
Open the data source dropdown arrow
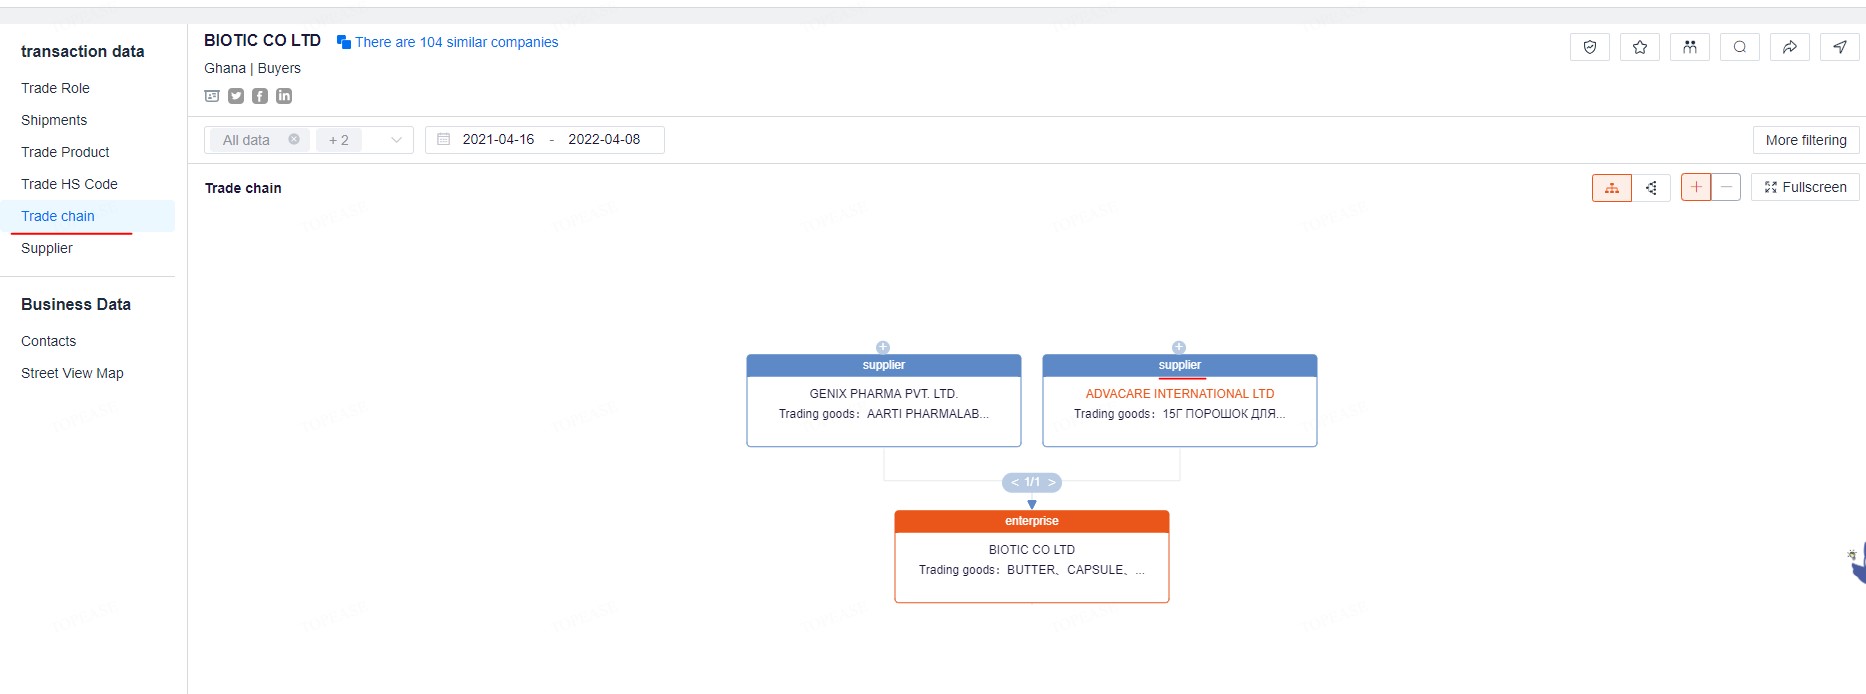[x=396, y=140]
